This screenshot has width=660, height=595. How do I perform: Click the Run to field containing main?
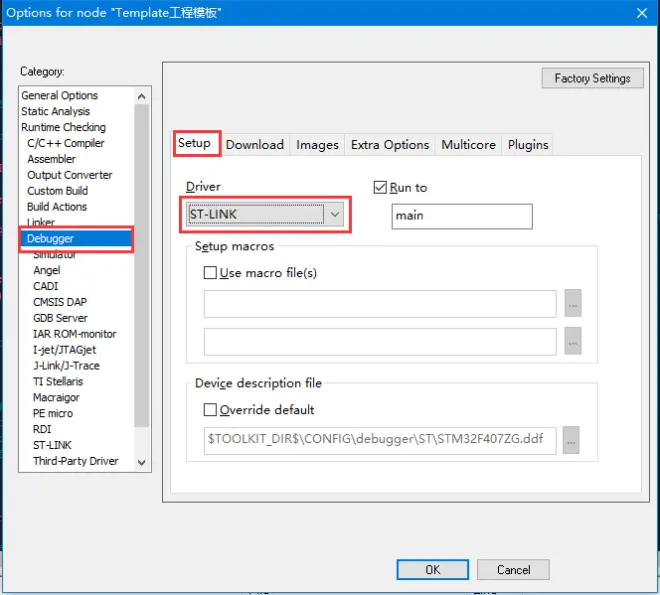(462, 216)
